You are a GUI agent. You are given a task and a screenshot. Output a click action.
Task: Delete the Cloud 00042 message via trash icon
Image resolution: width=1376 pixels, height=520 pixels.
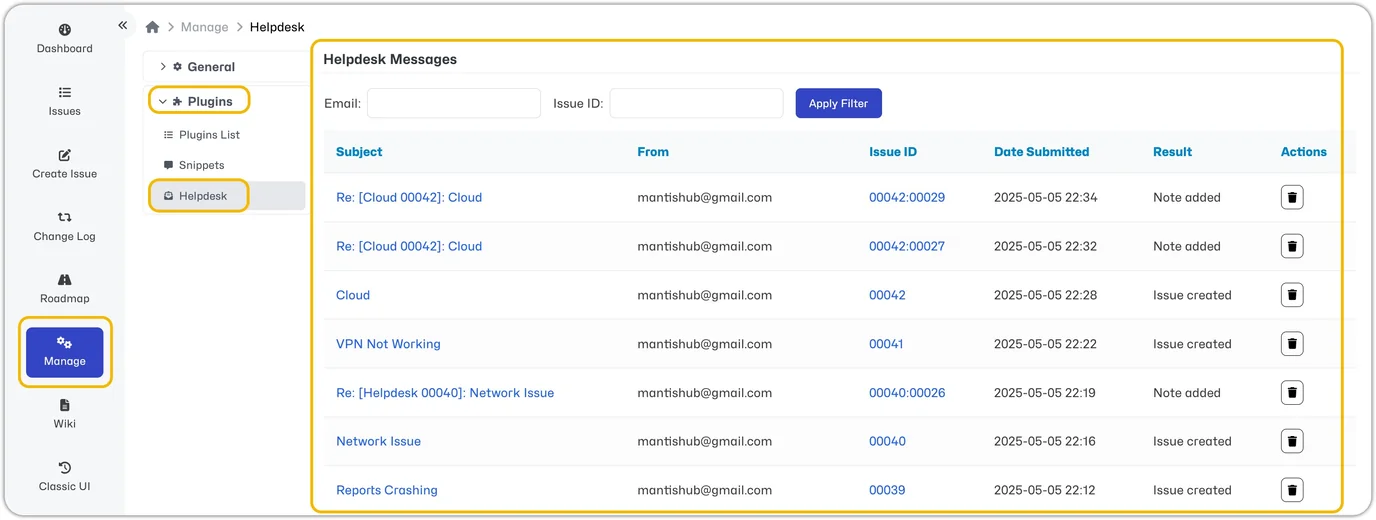[1292, 295]
